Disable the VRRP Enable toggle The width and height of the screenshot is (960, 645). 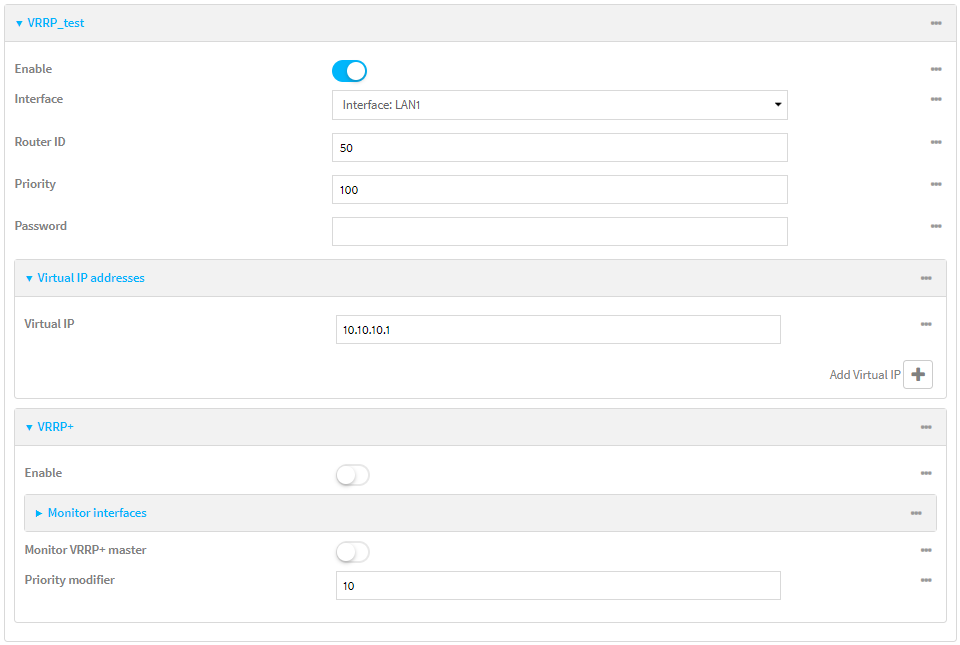pos(349,70)
